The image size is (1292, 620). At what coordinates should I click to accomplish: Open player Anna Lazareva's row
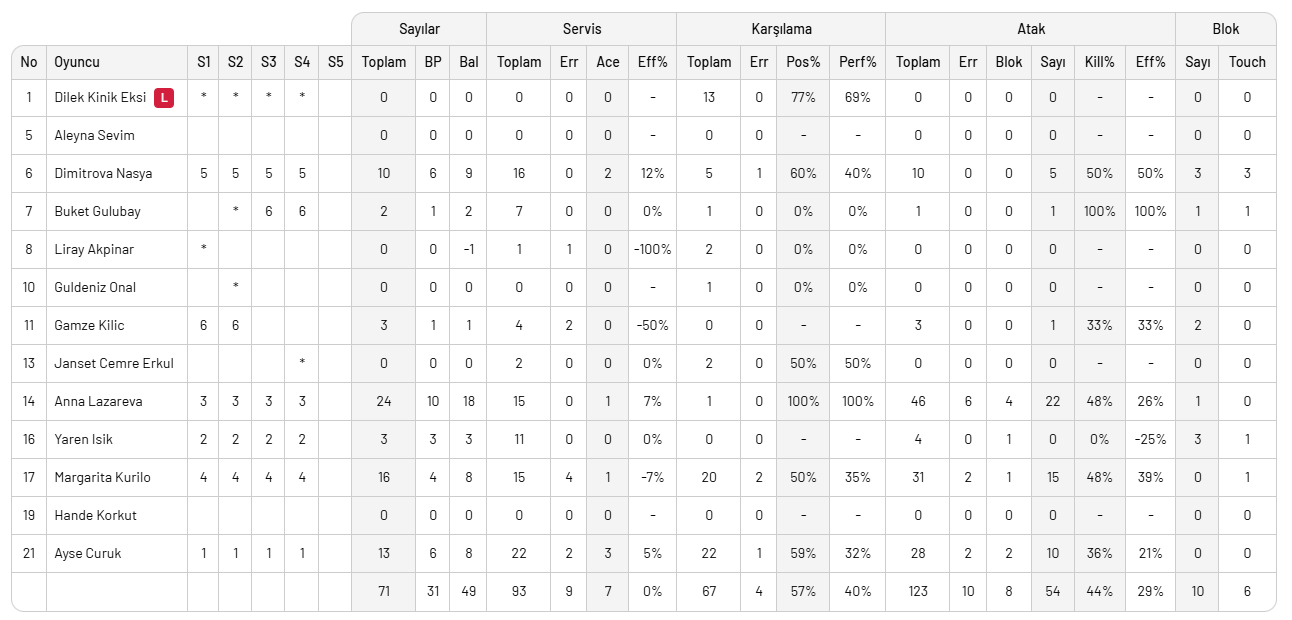(x=98, y=401)
